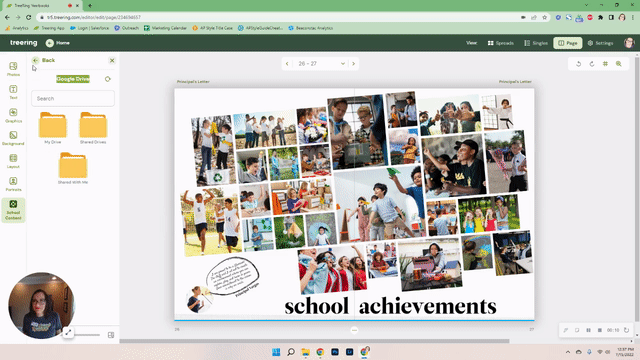Switch to Singles view
The image size is (640, 360).
(x=536, y=43)
